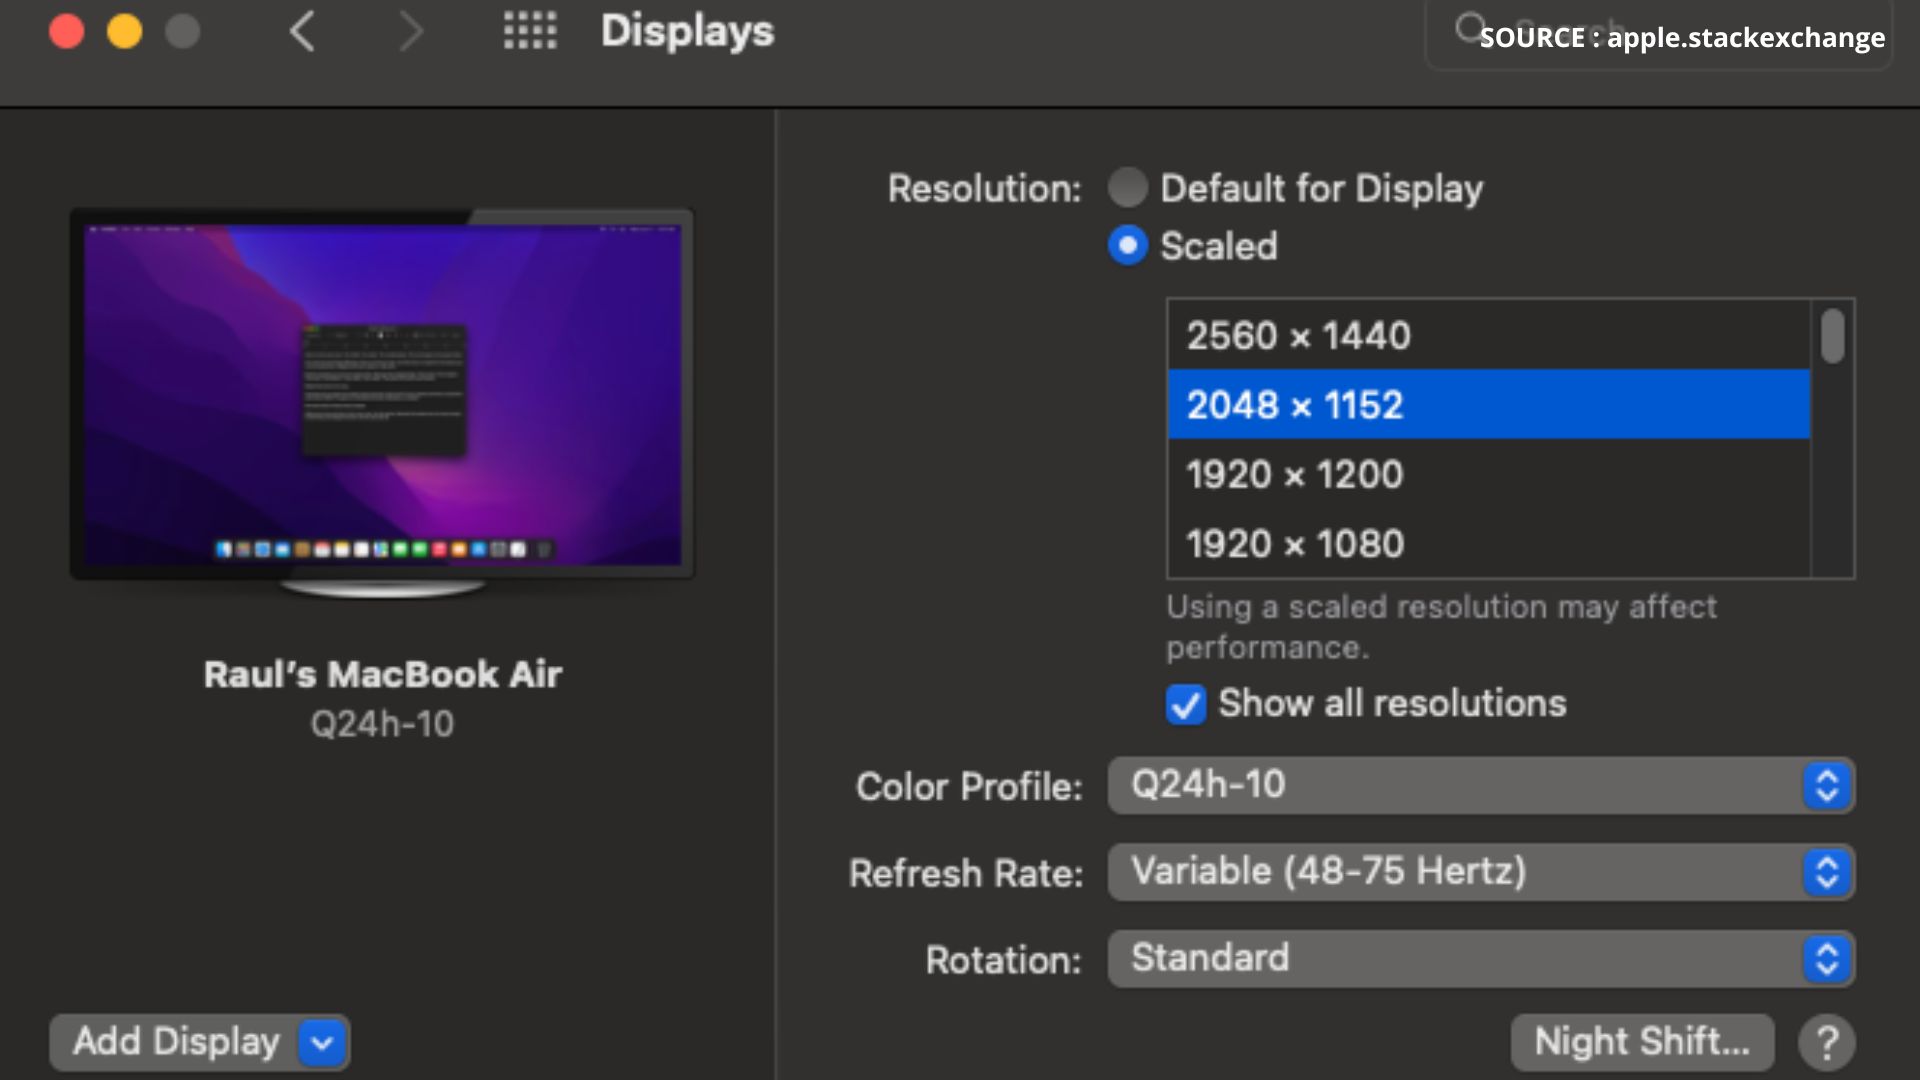This screenshot has height=1080, width=1920.
Task: Uncheck Show all resolutions
Action: [1186, 704]
